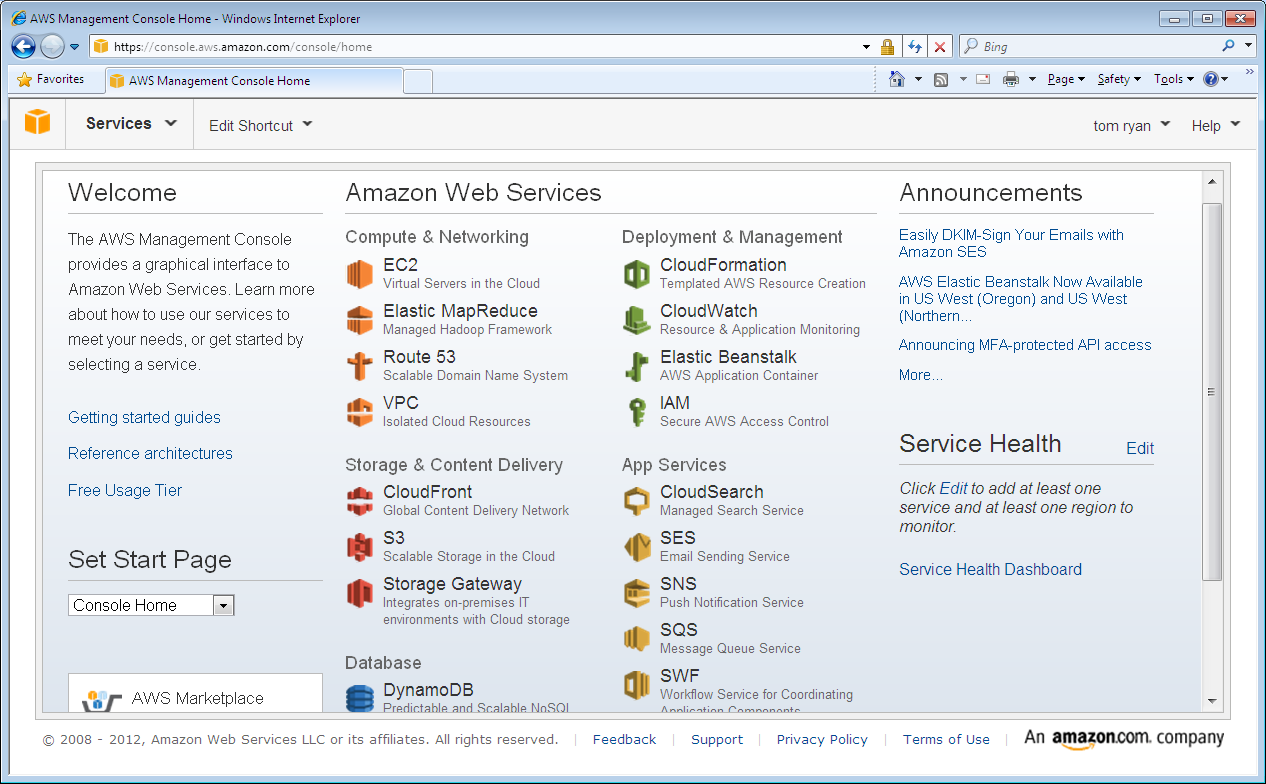The height and width of the screenshot is (784, 1266).
Task: Open Reference architectures link
Action: click(150, 453)
